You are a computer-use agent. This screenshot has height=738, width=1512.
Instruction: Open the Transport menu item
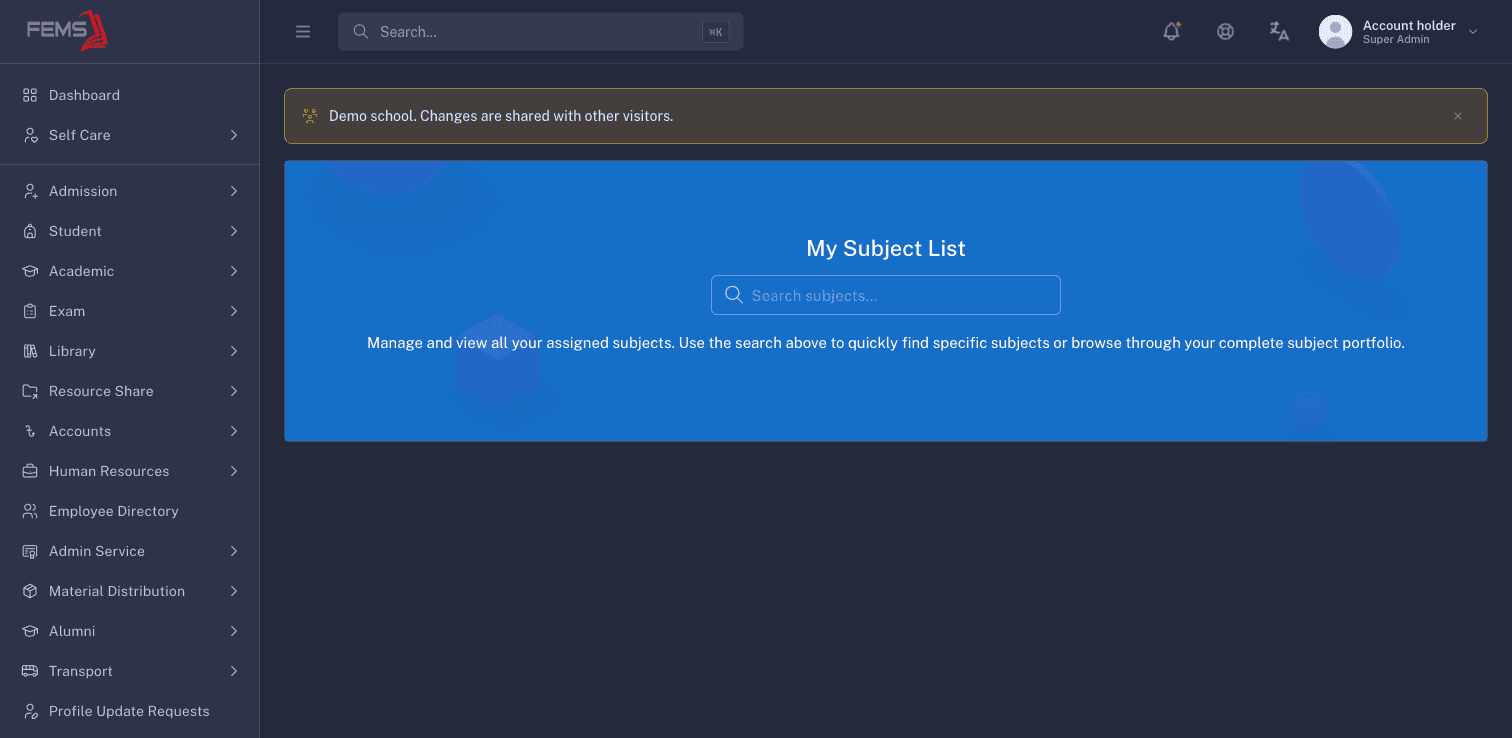[130, 671]
